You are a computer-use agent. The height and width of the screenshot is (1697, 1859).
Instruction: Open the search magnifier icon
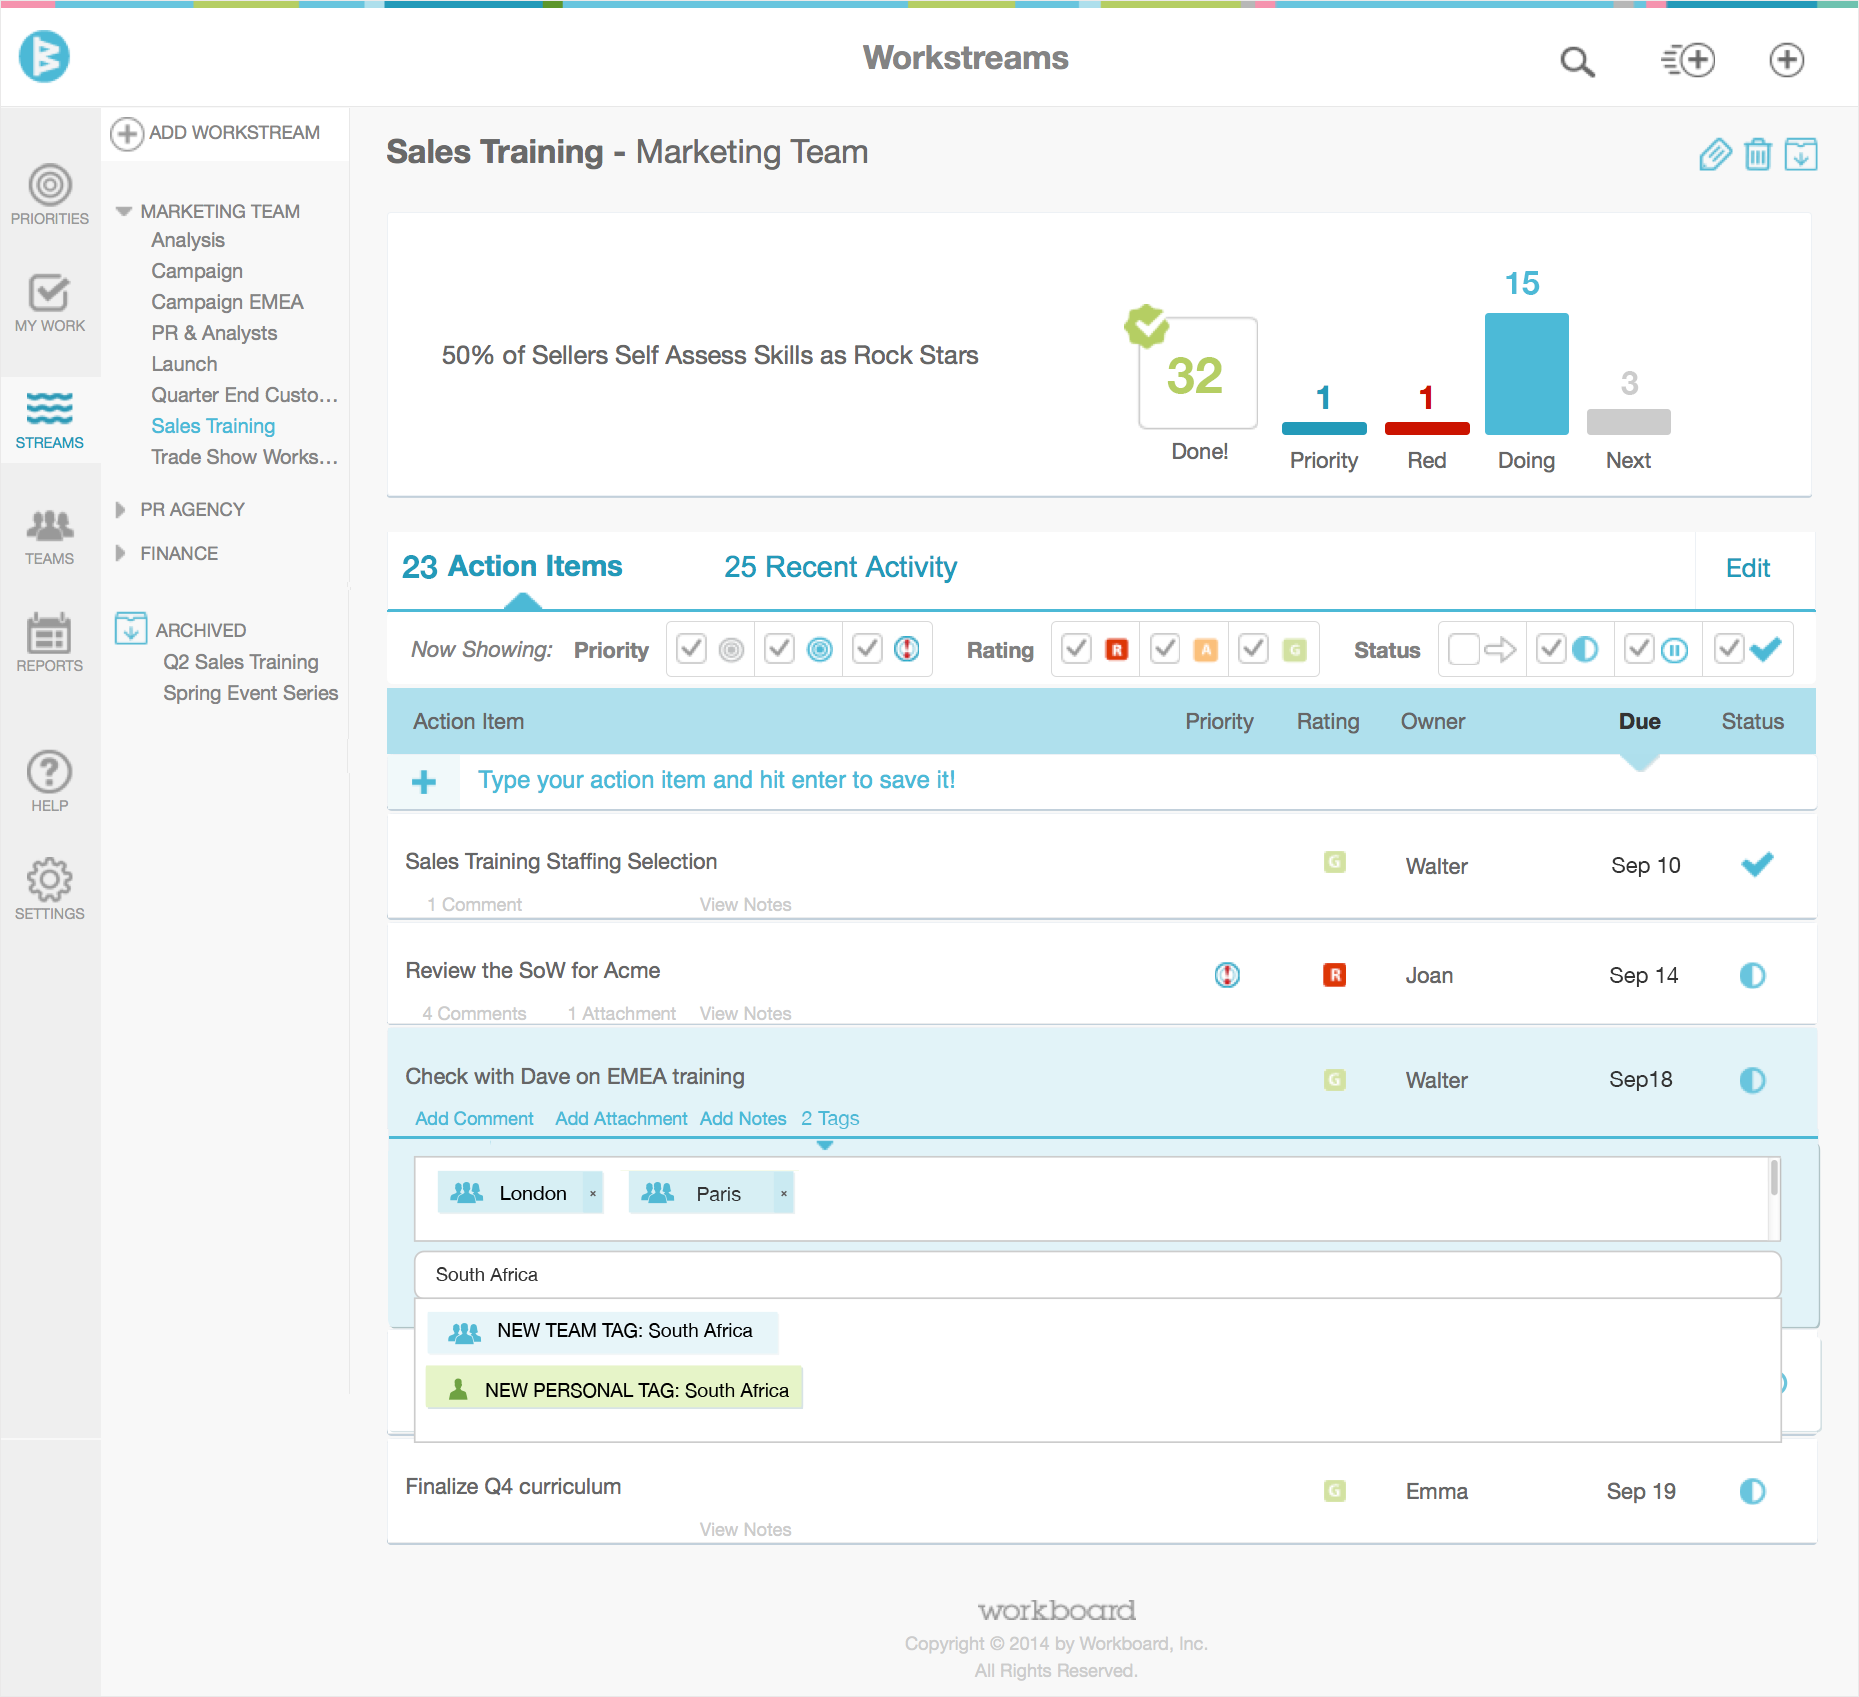click(x=1577, y=61)
